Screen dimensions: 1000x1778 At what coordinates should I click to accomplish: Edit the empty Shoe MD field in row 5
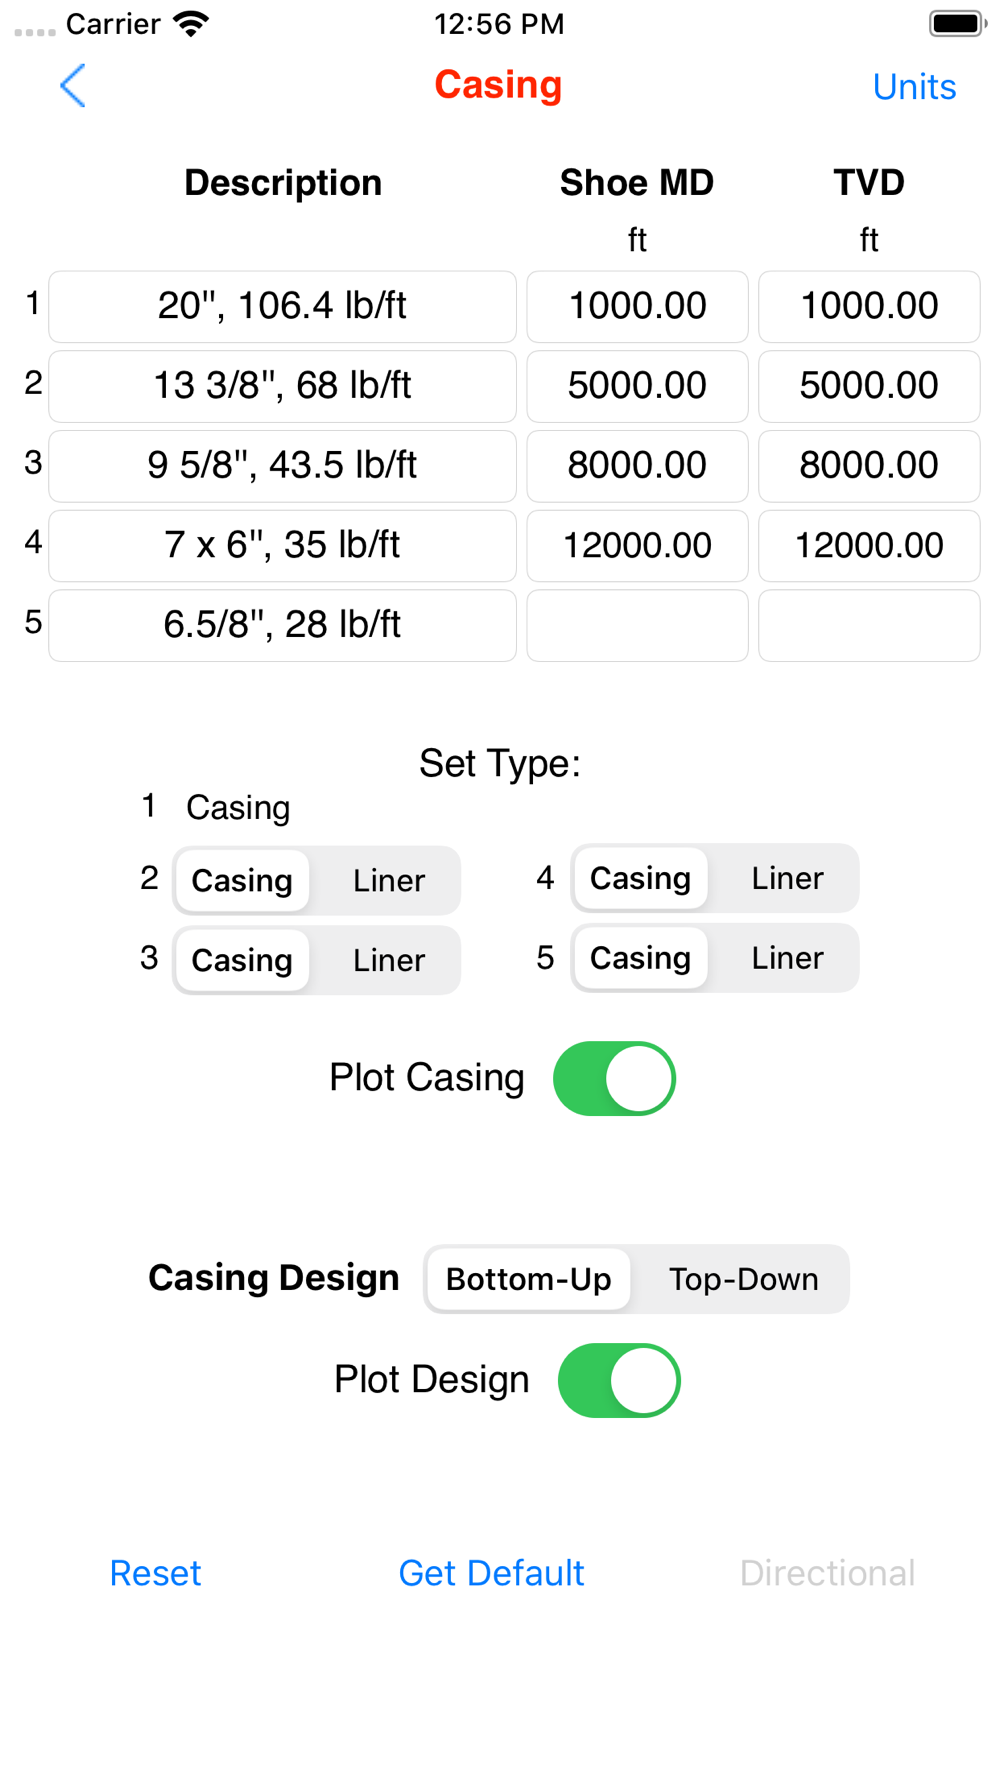click(x=637, y=626)
